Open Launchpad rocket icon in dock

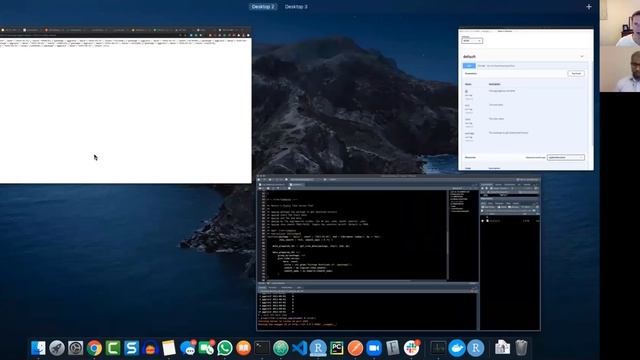click(57, 348)
